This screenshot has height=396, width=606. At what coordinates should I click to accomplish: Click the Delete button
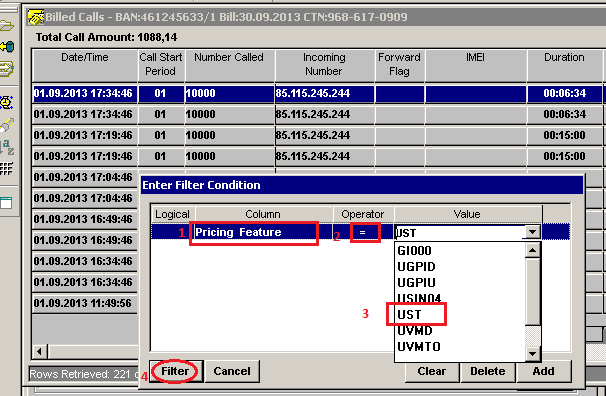click(488, 371)
